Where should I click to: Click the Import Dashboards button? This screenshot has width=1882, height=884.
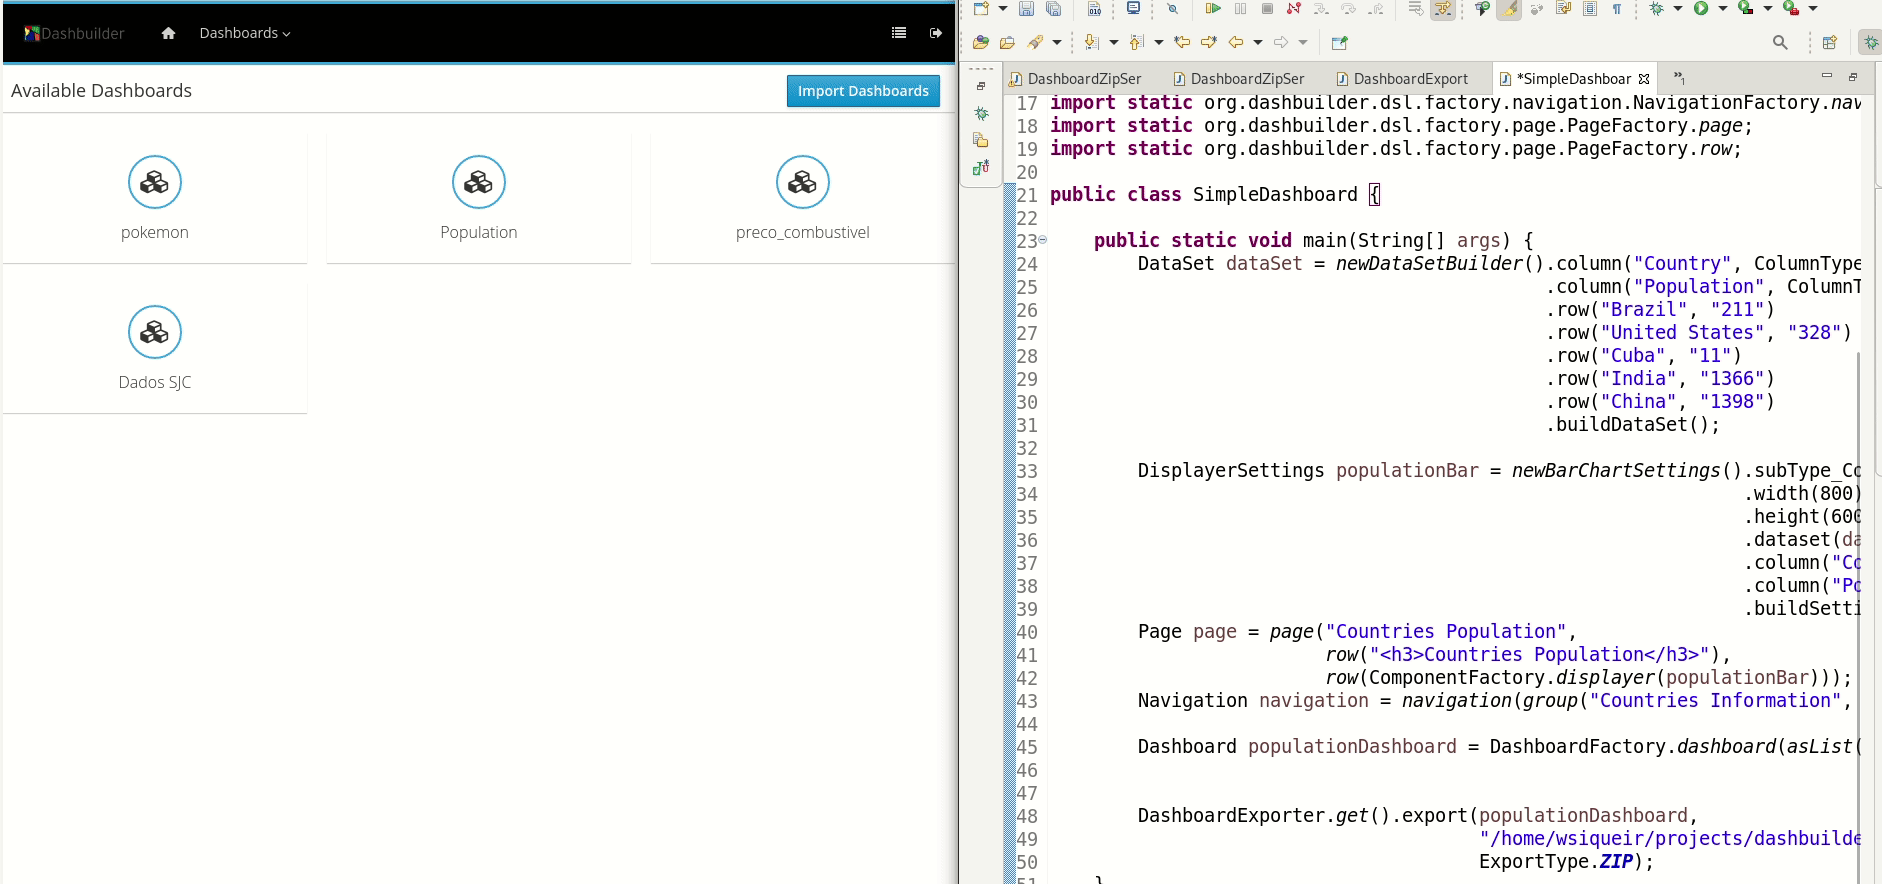click(x=863, y=91)
